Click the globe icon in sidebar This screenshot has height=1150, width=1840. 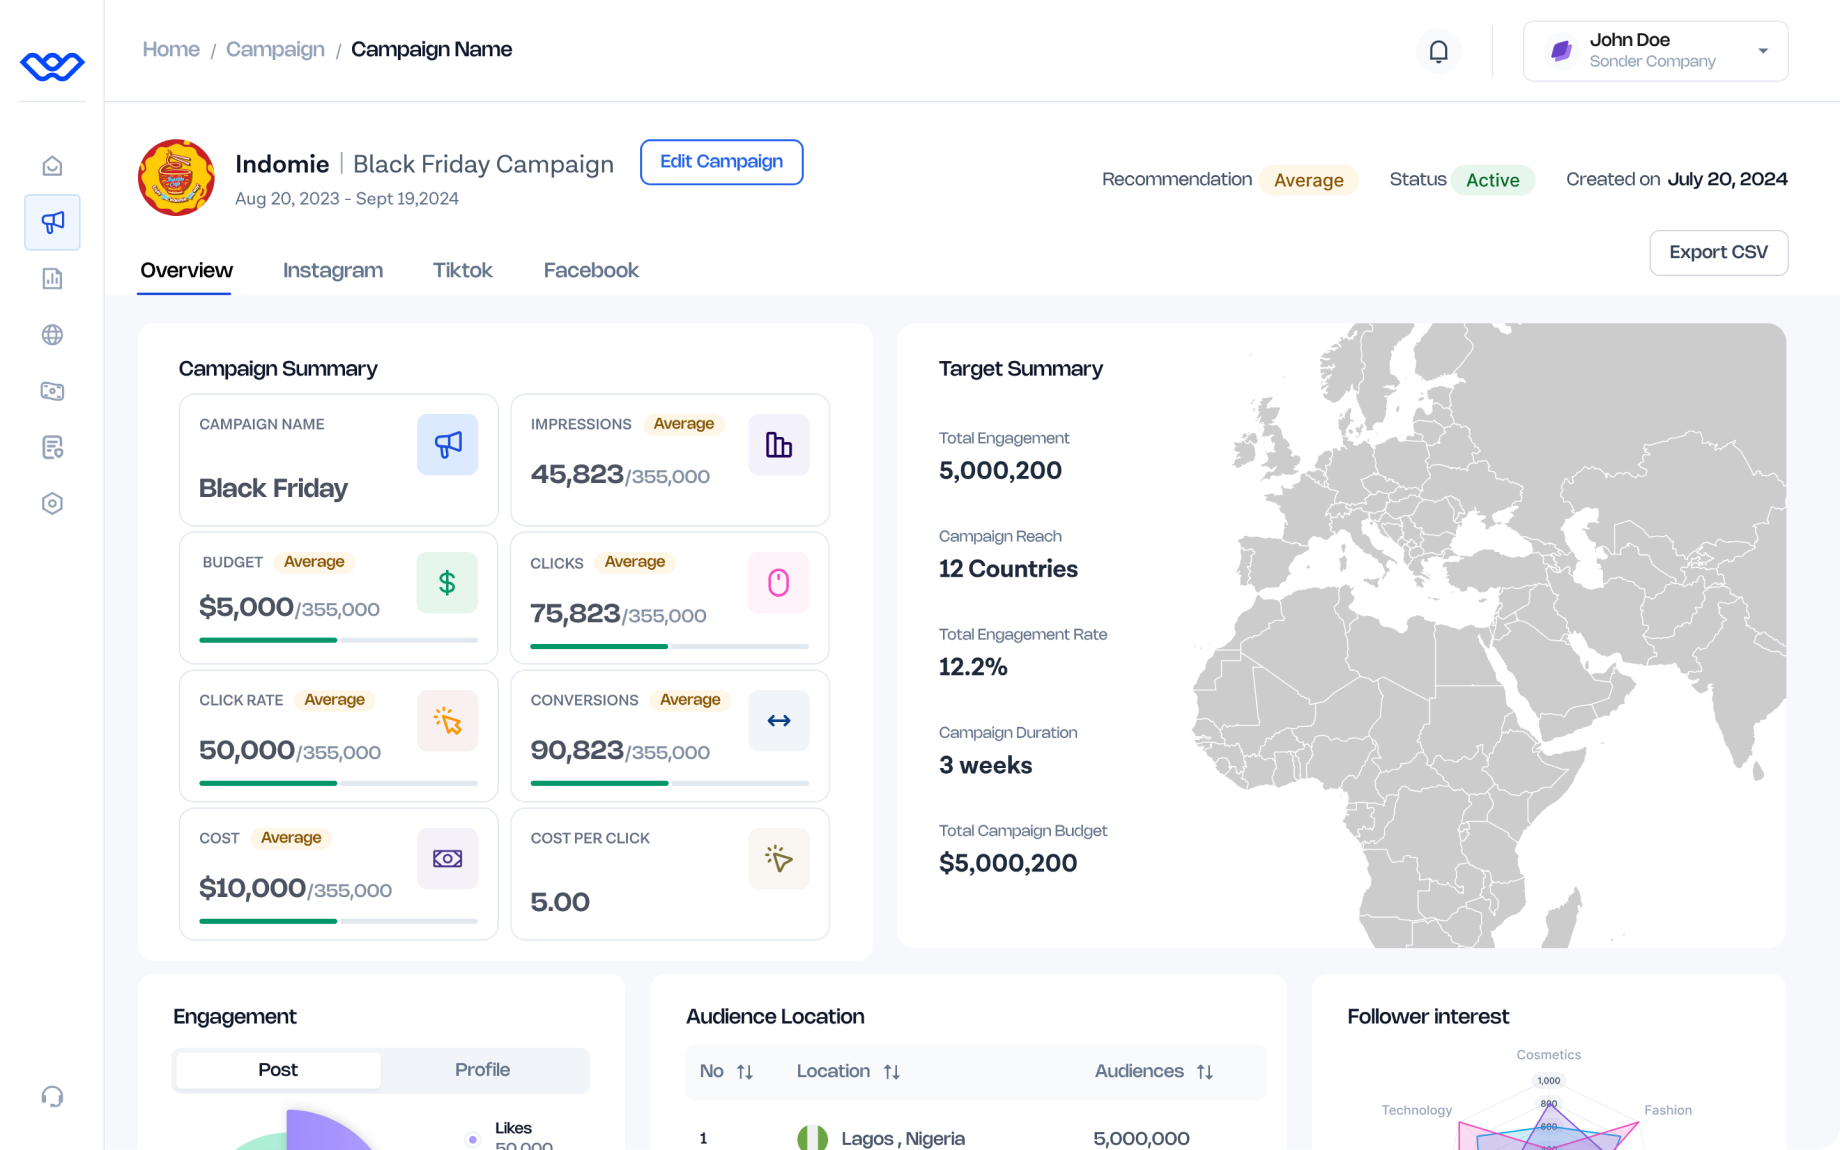(53, 335)
